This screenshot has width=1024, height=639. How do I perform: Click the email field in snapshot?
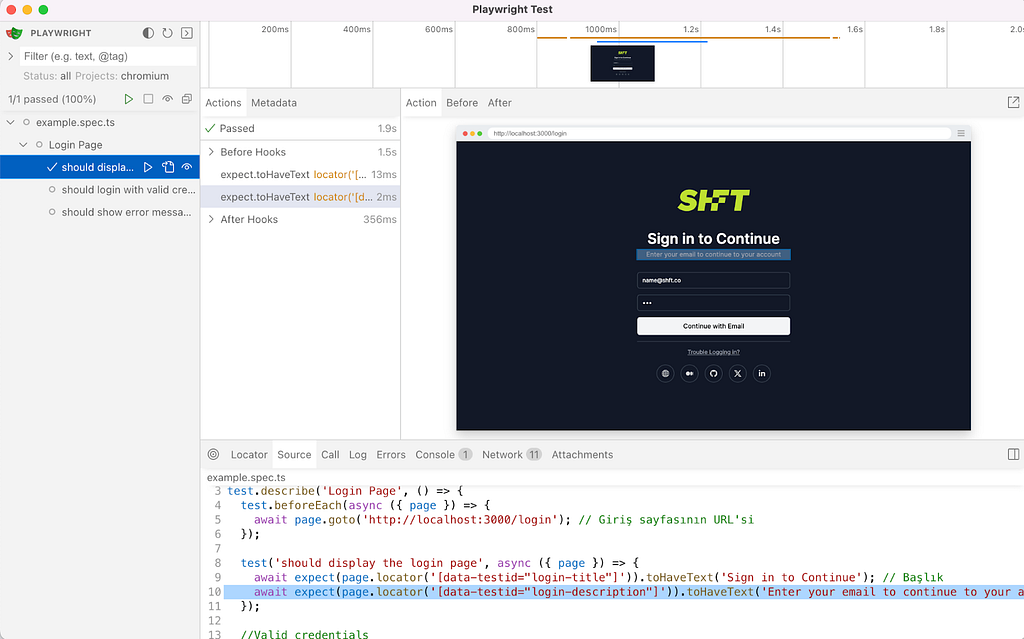[713, 280]
